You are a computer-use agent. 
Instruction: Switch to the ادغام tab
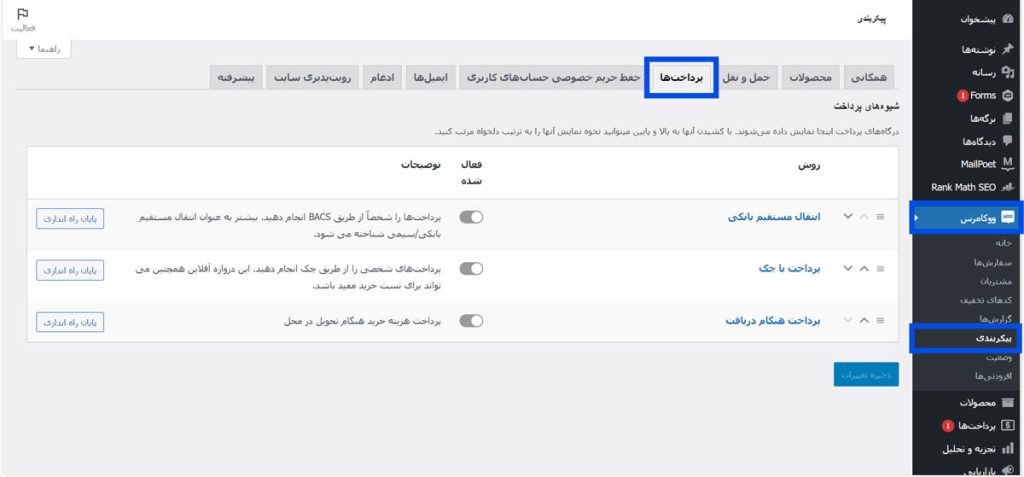382,77
